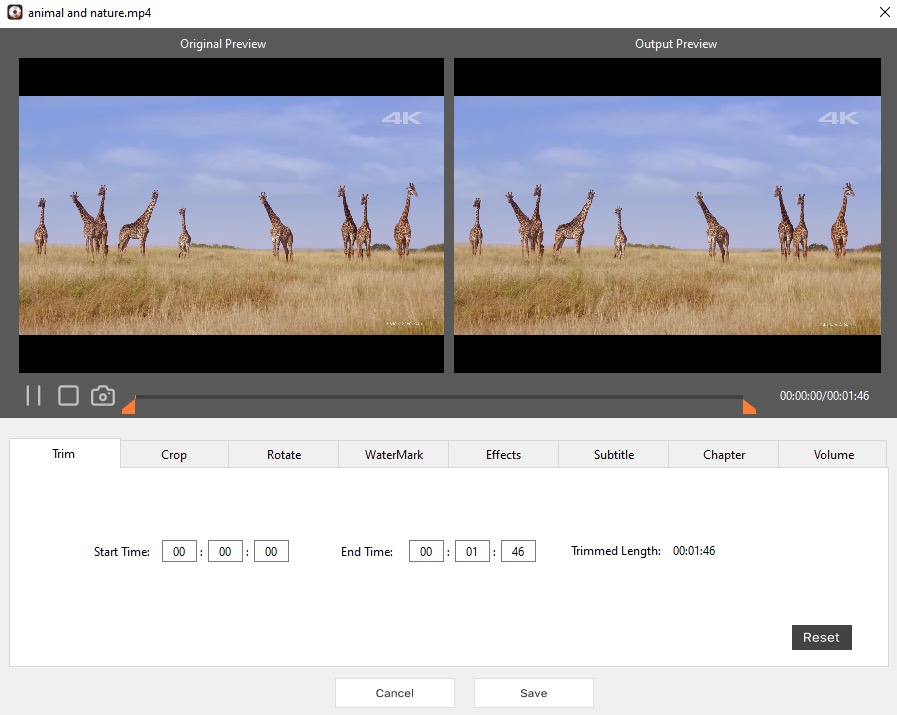Viewport: 897px width, 715px height.
Task: Switch to the Crop tab
Action: pos(173,454)
